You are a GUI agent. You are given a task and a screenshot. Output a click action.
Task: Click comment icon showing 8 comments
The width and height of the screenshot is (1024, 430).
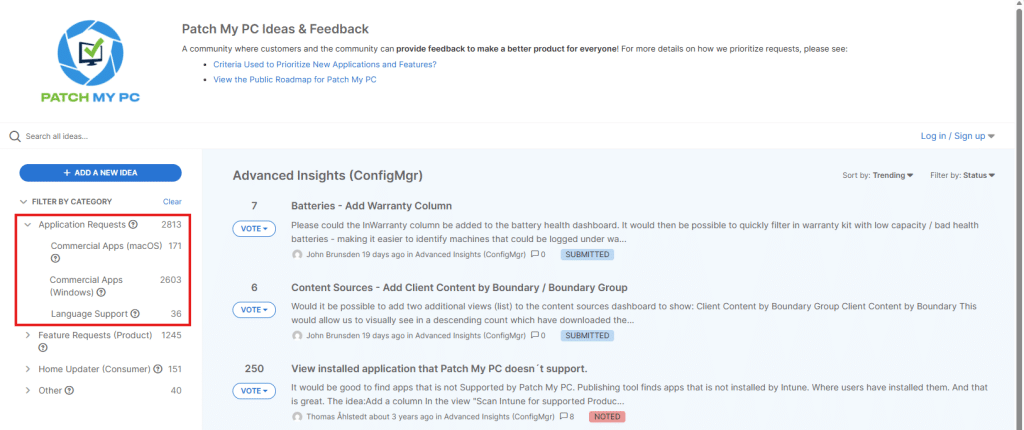[565, 416]
